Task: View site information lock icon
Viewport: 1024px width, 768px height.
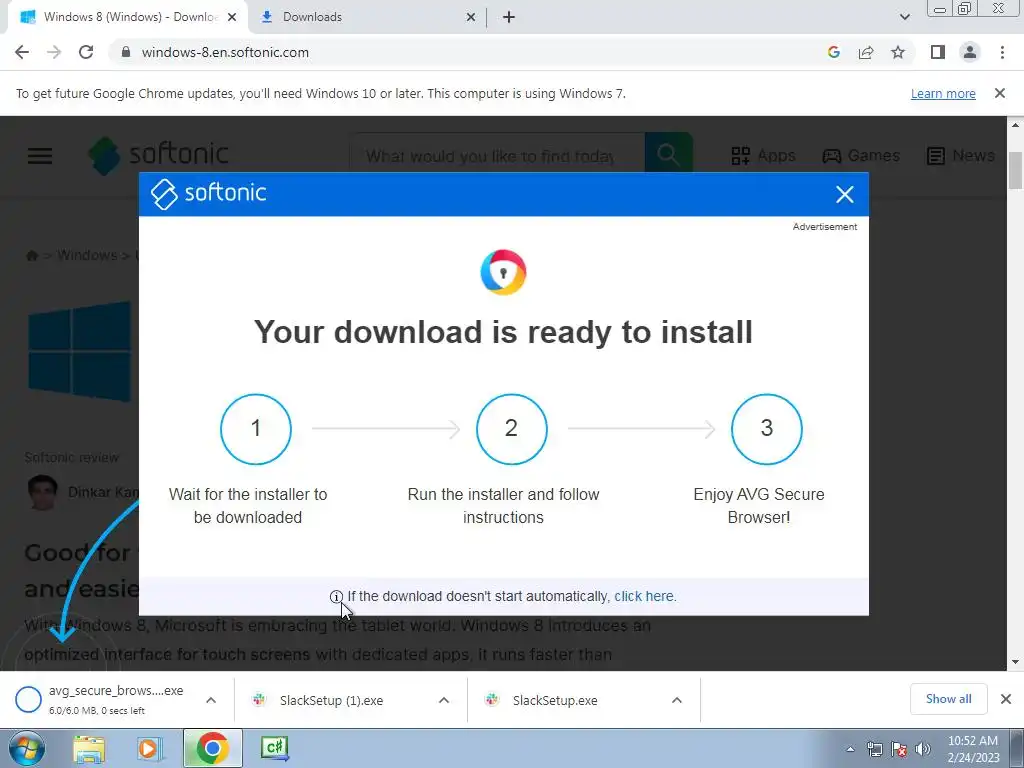Action: [x=126, y=52]
